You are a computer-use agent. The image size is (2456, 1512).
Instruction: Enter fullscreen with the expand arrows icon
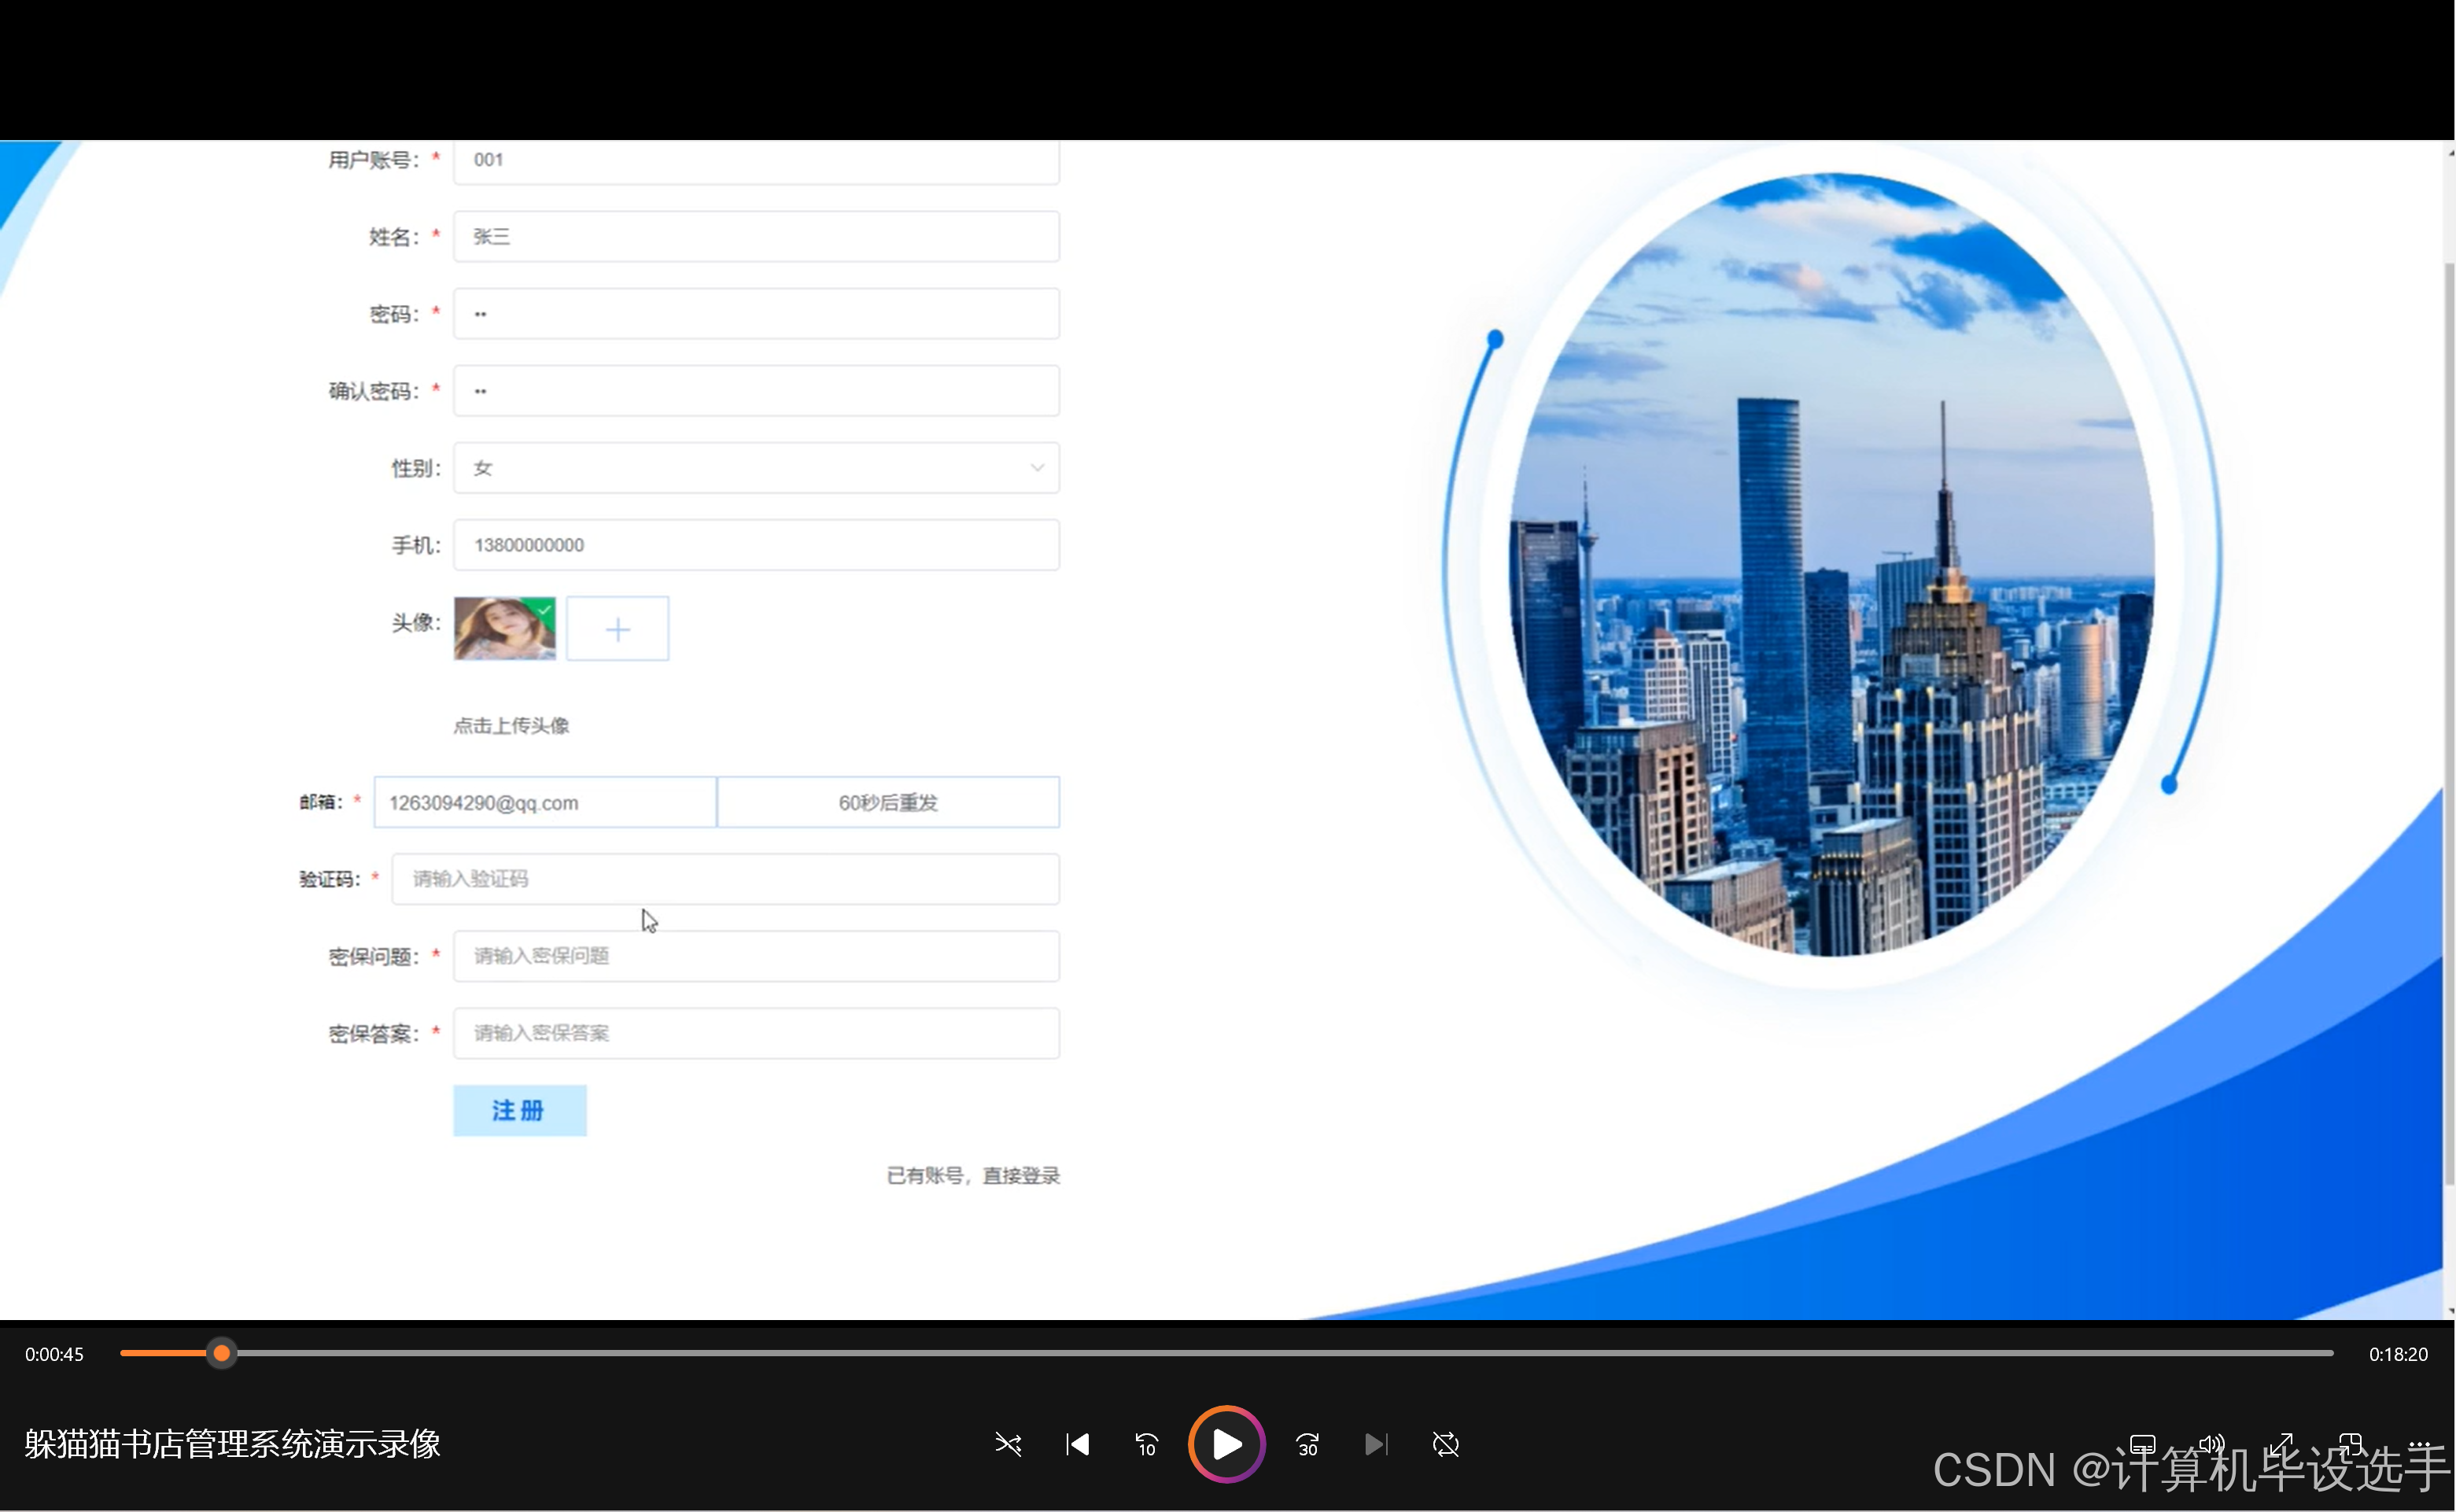click(2281, 1444)
